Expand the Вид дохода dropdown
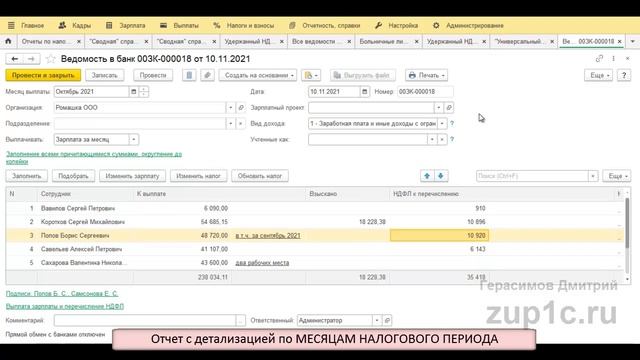The height and width of the screenshot is (360, 640). click(x=442, y=124)
